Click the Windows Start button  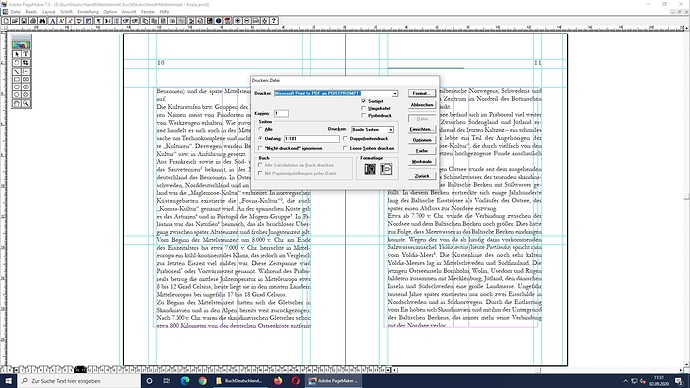[x=9, y=381]
